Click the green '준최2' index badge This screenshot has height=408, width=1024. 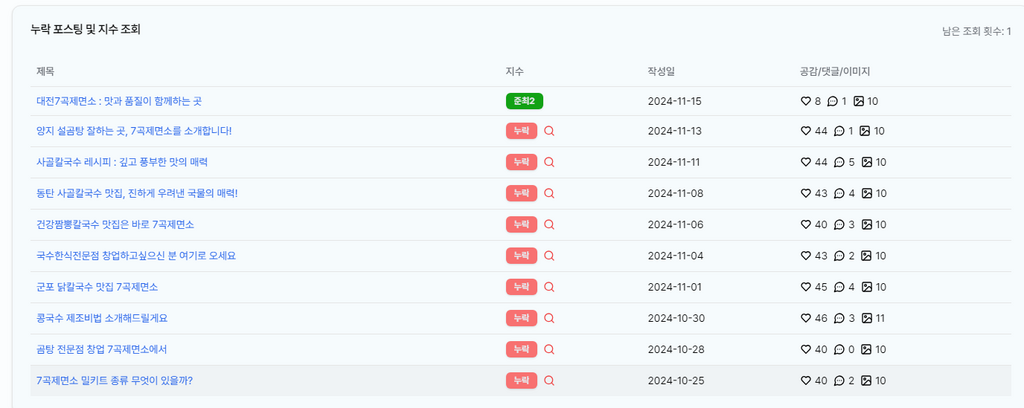tap(524, 101)
